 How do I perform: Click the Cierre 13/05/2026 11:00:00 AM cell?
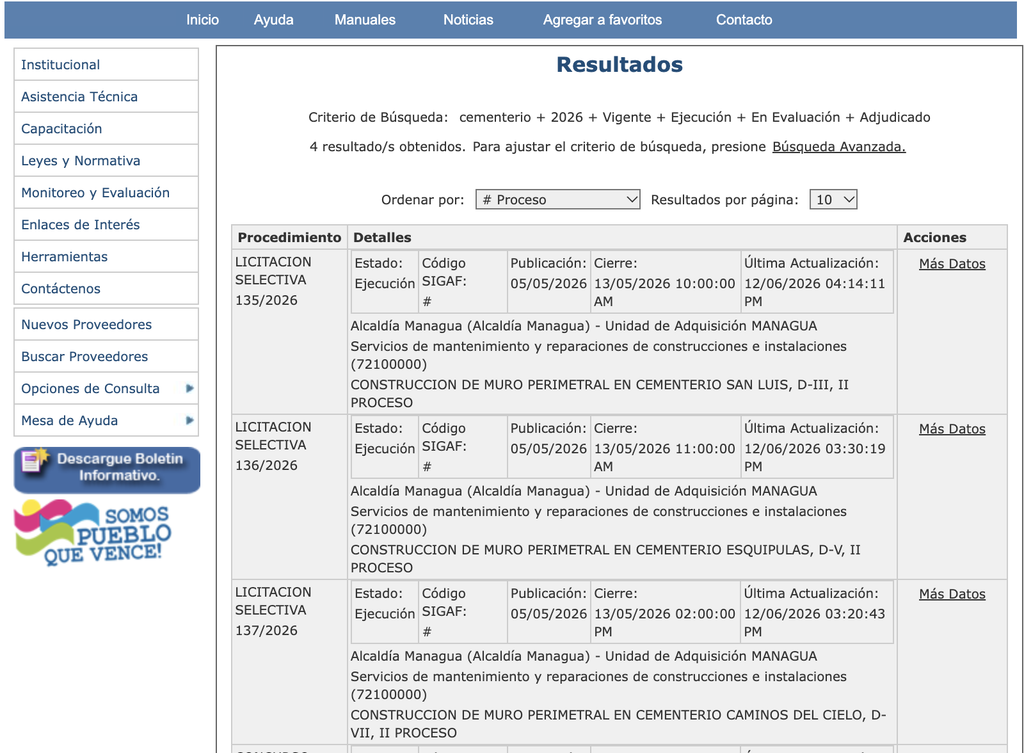[665, 447]
